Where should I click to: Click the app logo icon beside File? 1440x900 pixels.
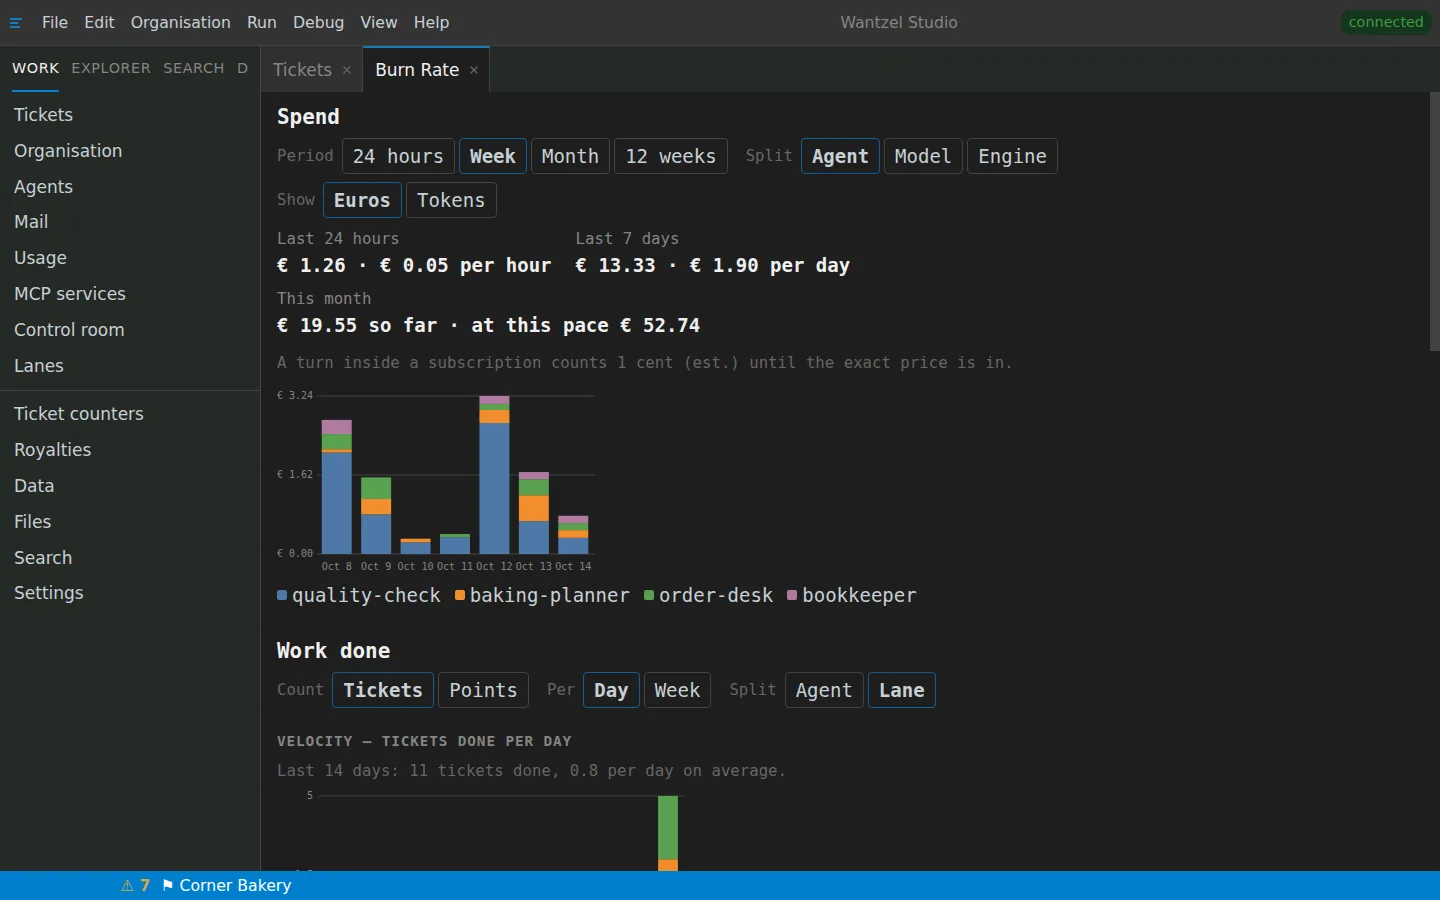click(16, 22)
